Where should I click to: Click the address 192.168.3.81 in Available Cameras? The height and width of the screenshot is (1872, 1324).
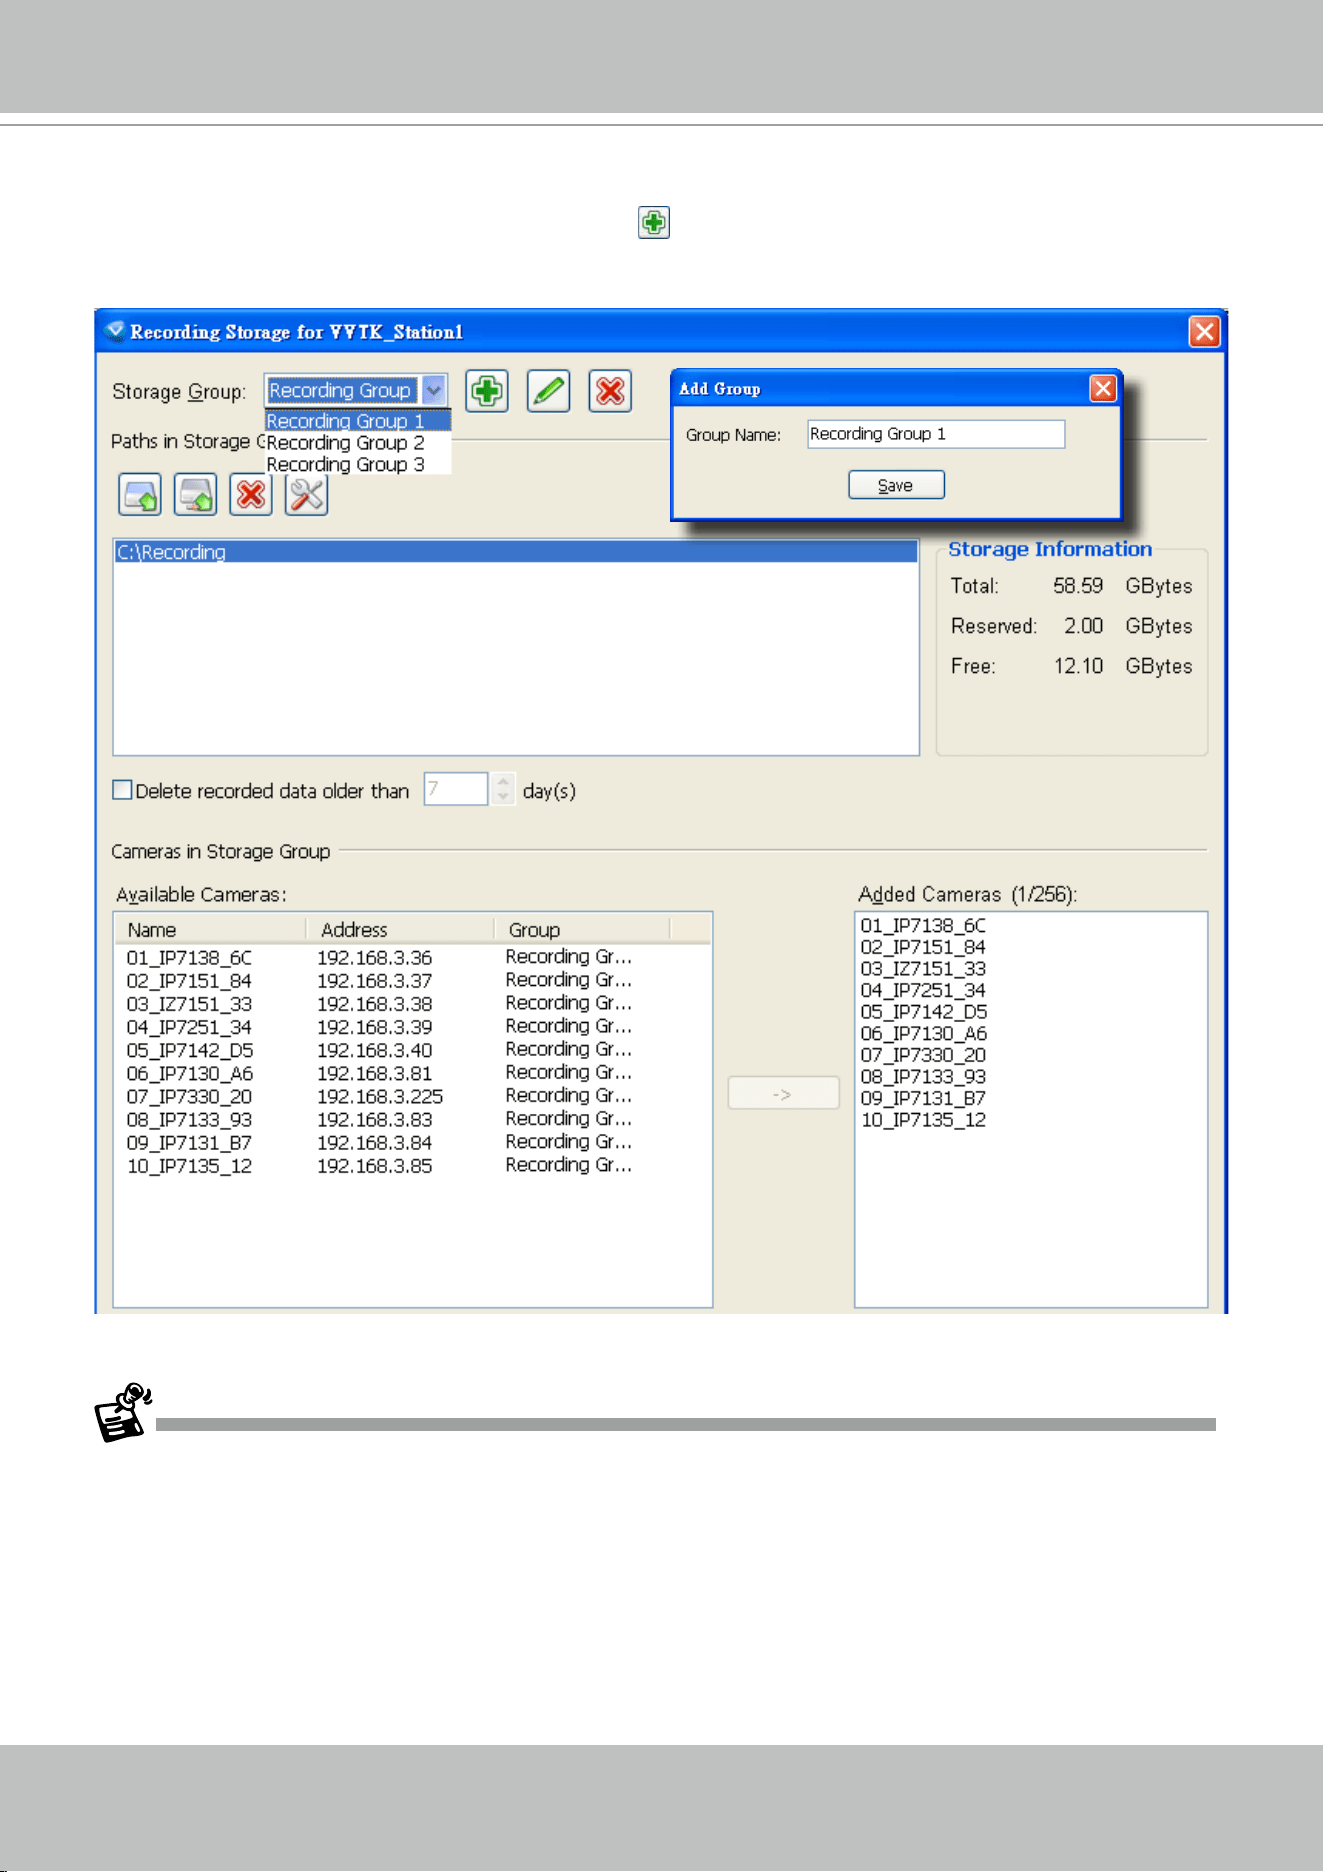pyautogui.click(x=375, y=1073)
